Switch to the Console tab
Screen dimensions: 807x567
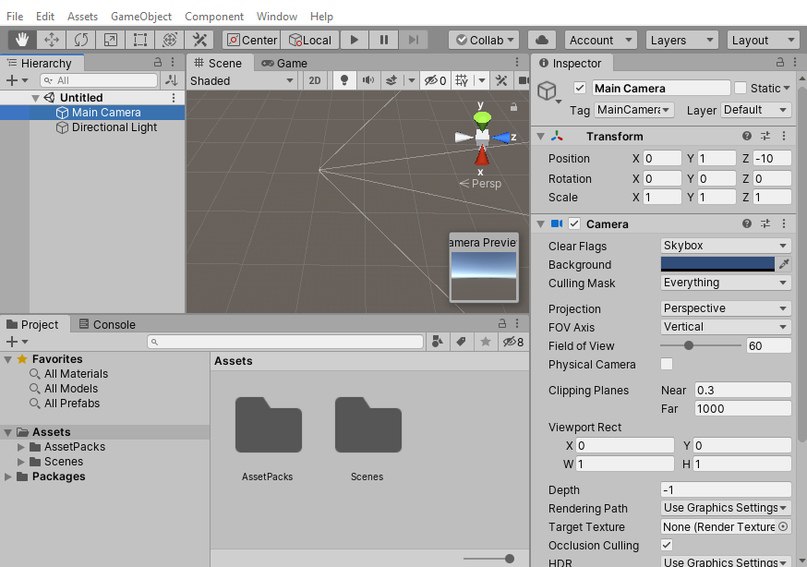[107, 324]
